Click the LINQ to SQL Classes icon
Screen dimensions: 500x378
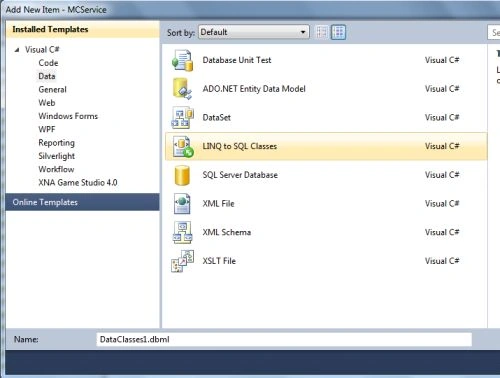[x=183, y=146]
